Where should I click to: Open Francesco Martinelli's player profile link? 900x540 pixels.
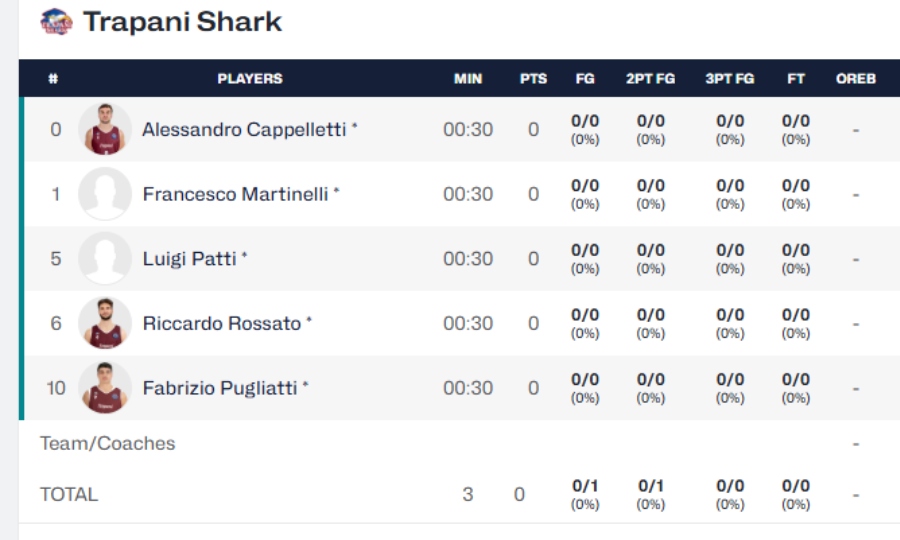235,194
